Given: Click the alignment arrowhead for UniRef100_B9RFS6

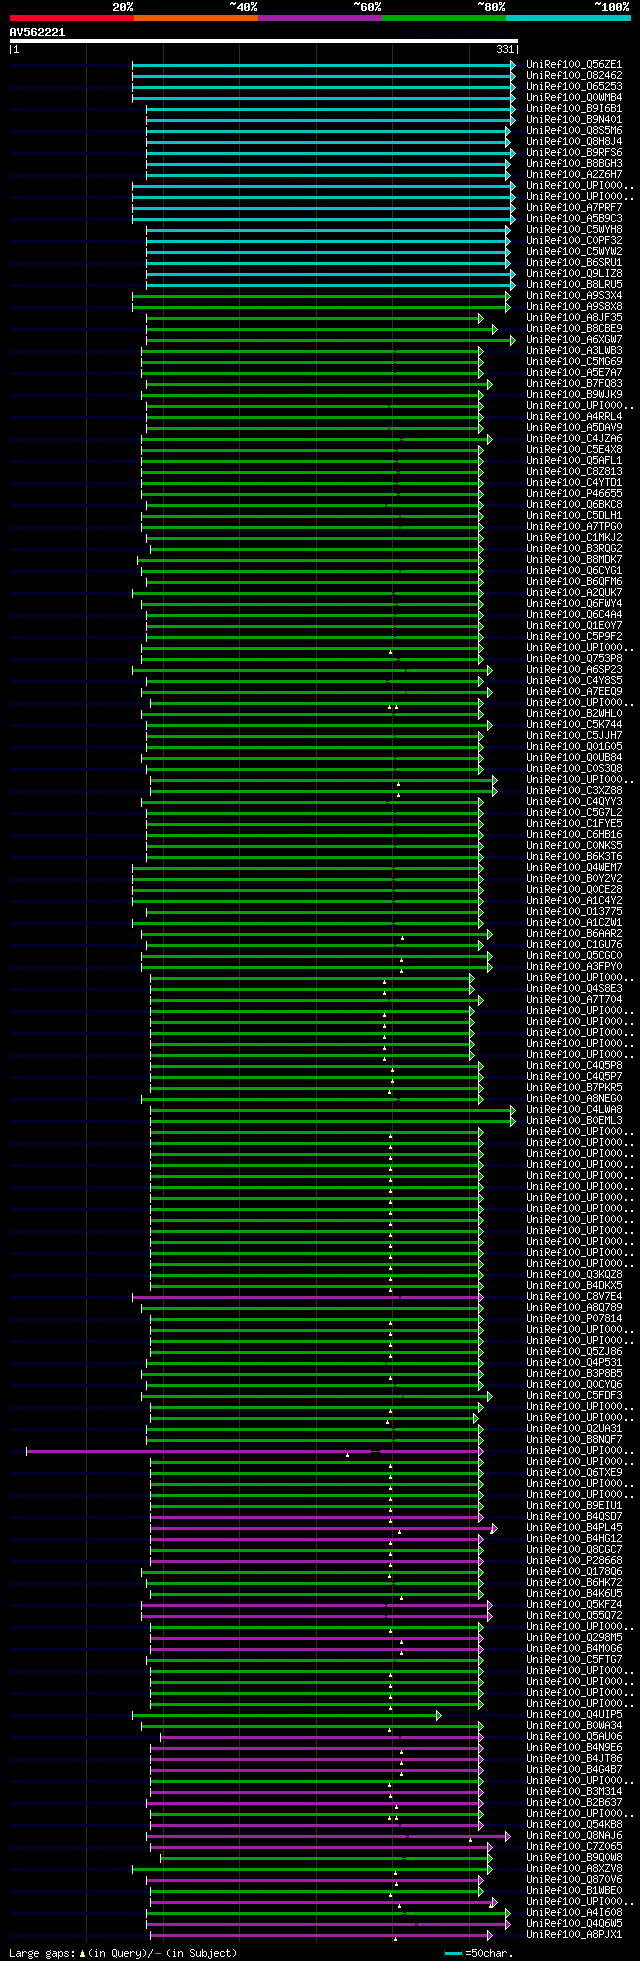Looking at the screenshot, I should coord(513,152).
